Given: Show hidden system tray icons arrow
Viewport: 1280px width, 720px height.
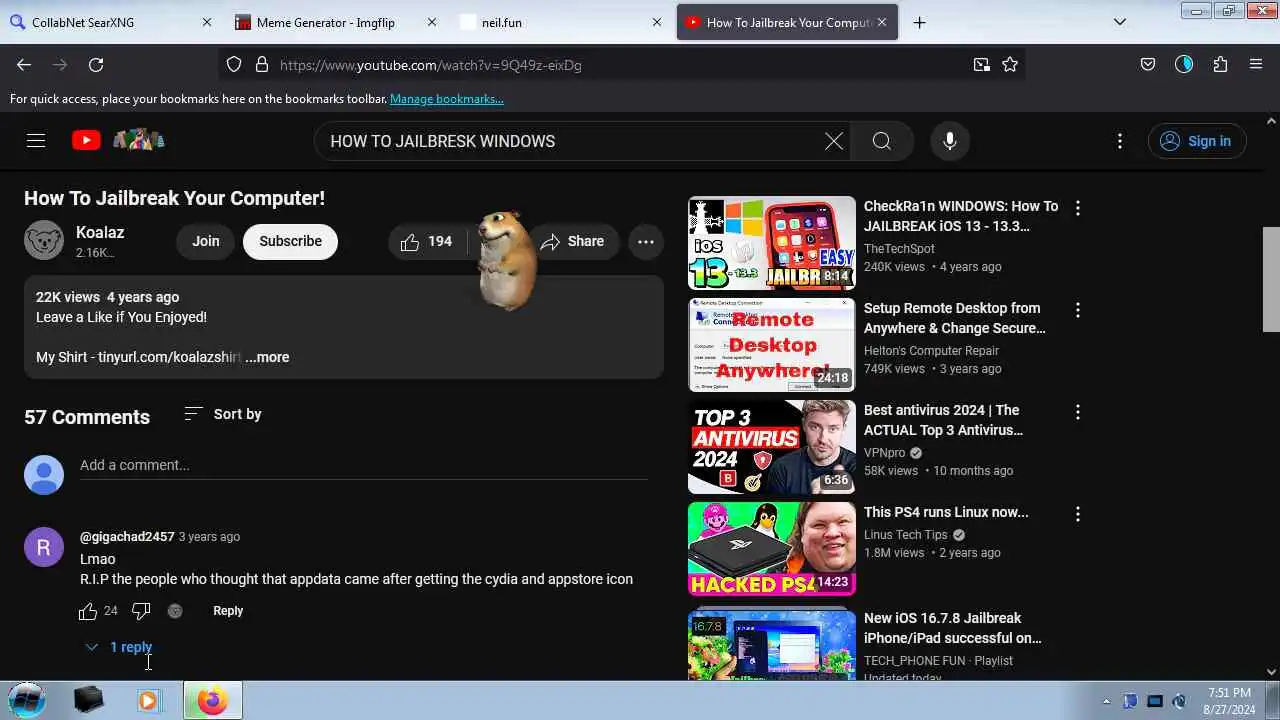Looking at the screenshot, I should click(1106, 701).
